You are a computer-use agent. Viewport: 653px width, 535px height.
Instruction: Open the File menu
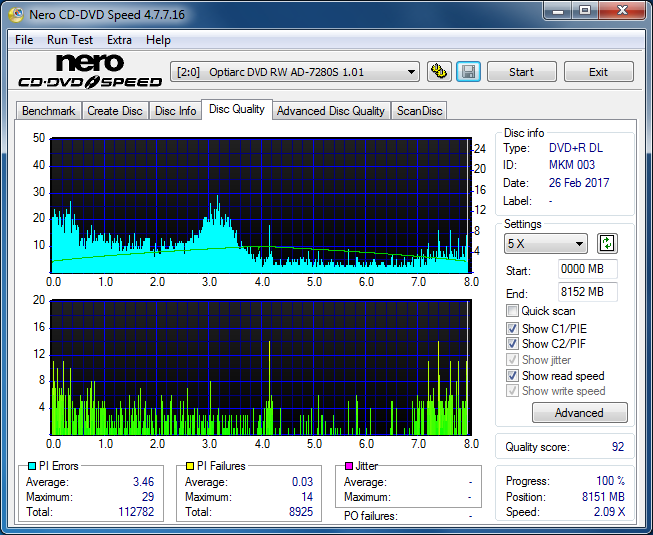pos(24,40)
